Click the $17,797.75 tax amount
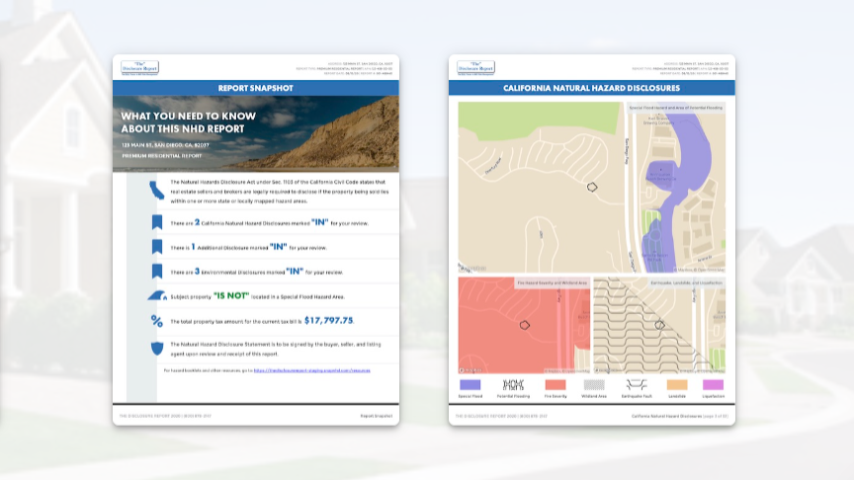This screenshot has width=854, height=480. (x=328, y=321)
